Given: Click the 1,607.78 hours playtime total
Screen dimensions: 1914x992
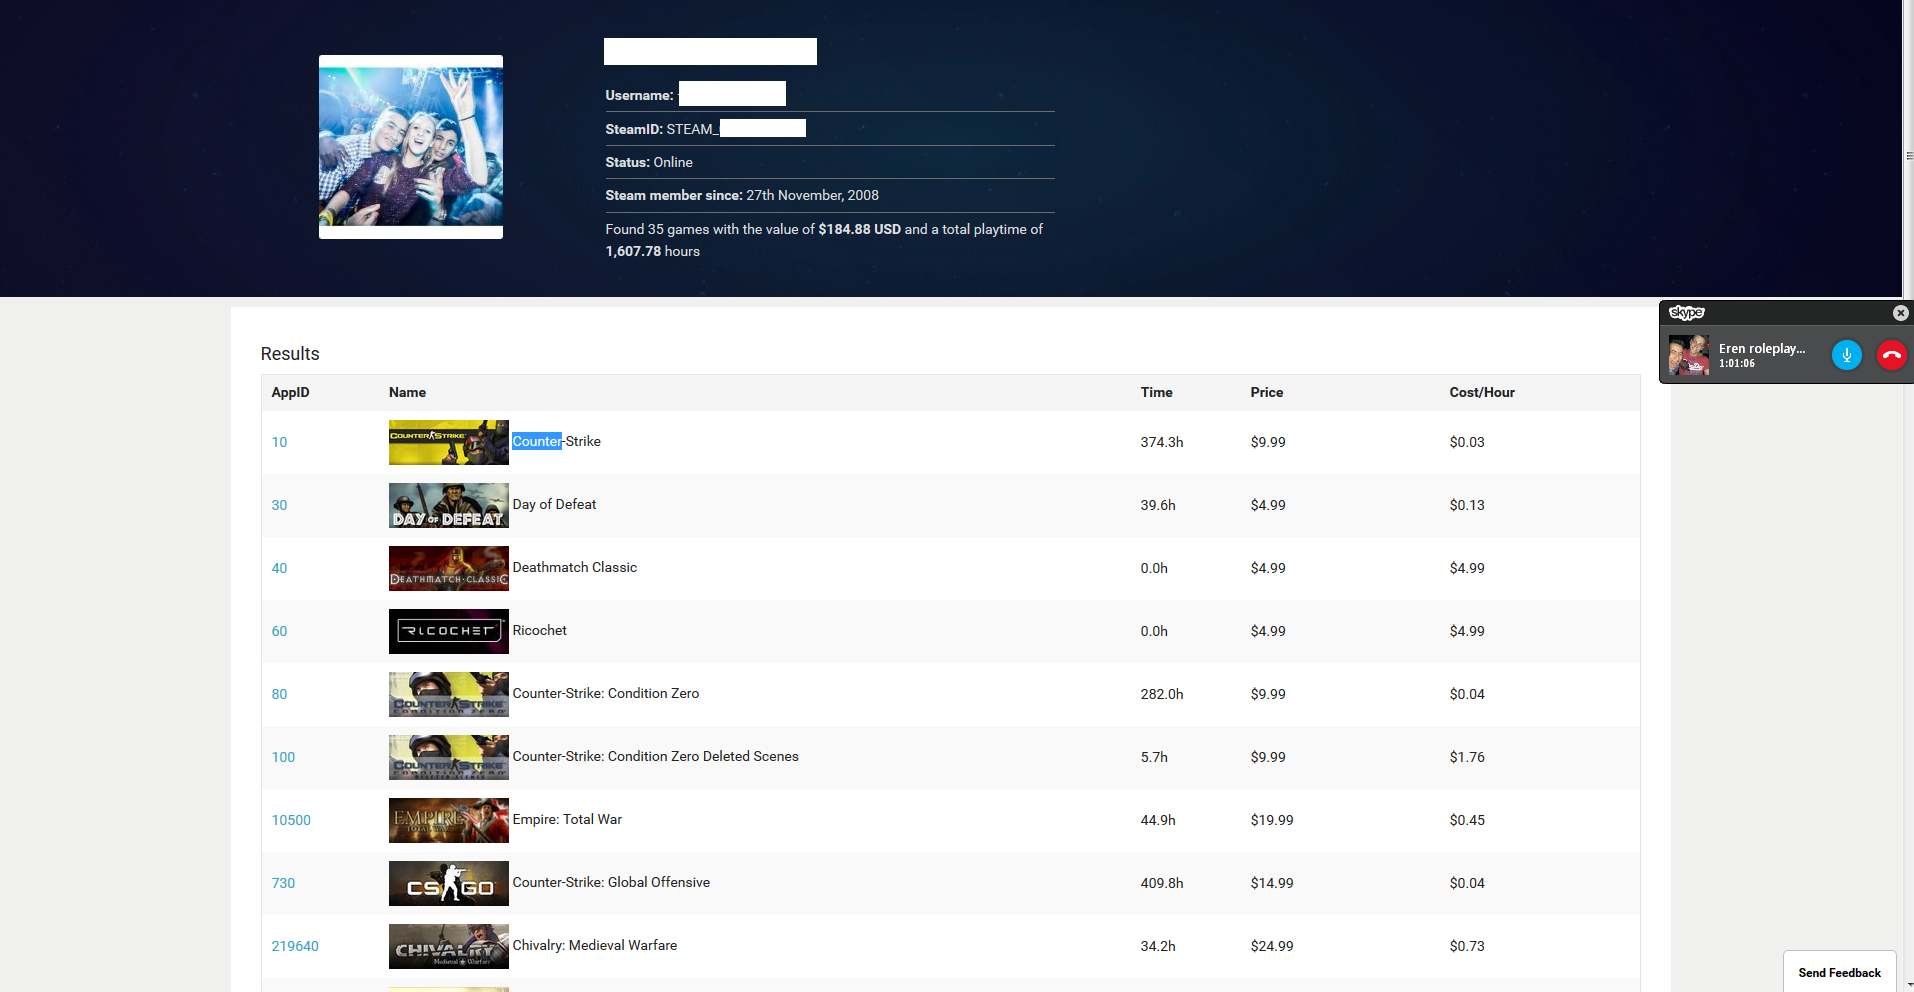Looking at the screenshot, I should (652, 251).
